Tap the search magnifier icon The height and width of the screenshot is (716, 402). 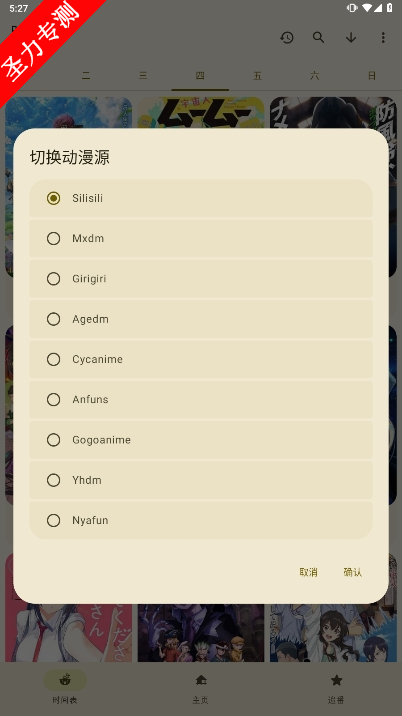tap(318, 37)
